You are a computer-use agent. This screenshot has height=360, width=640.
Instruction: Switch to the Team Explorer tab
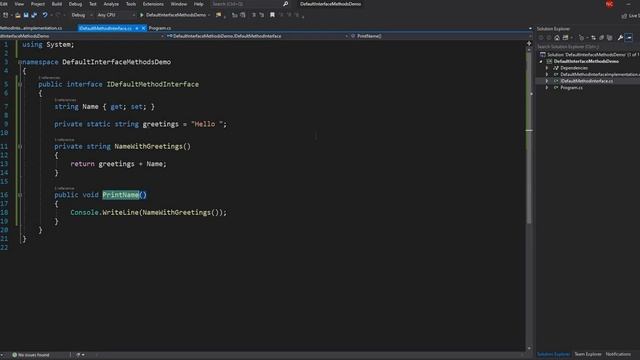(588, 354)
